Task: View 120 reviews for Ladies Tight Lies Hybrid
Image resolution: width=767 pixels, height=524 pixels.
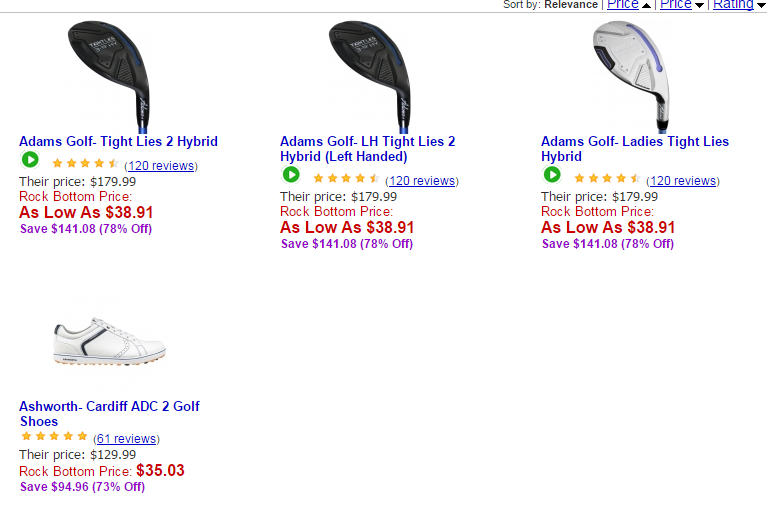Action: 682,181
